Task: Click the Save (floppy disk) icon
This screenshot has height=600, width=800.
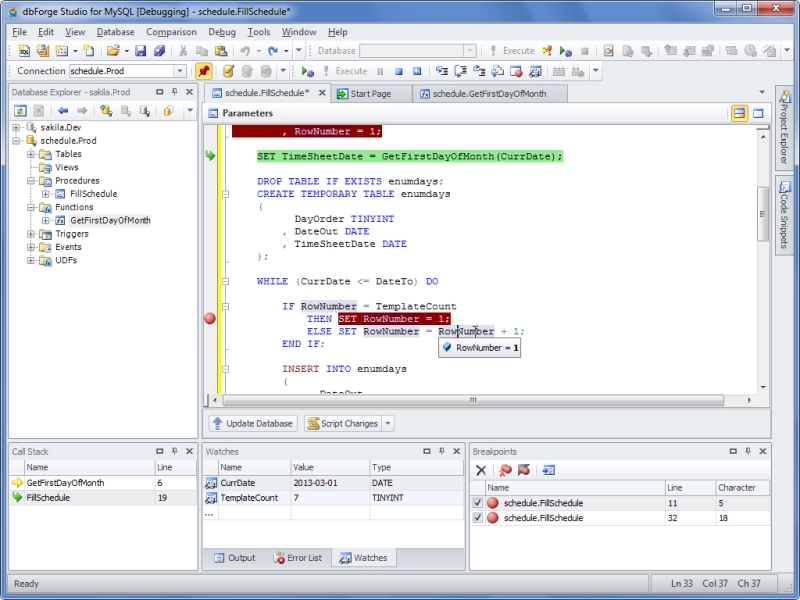Action: [140, 51]
